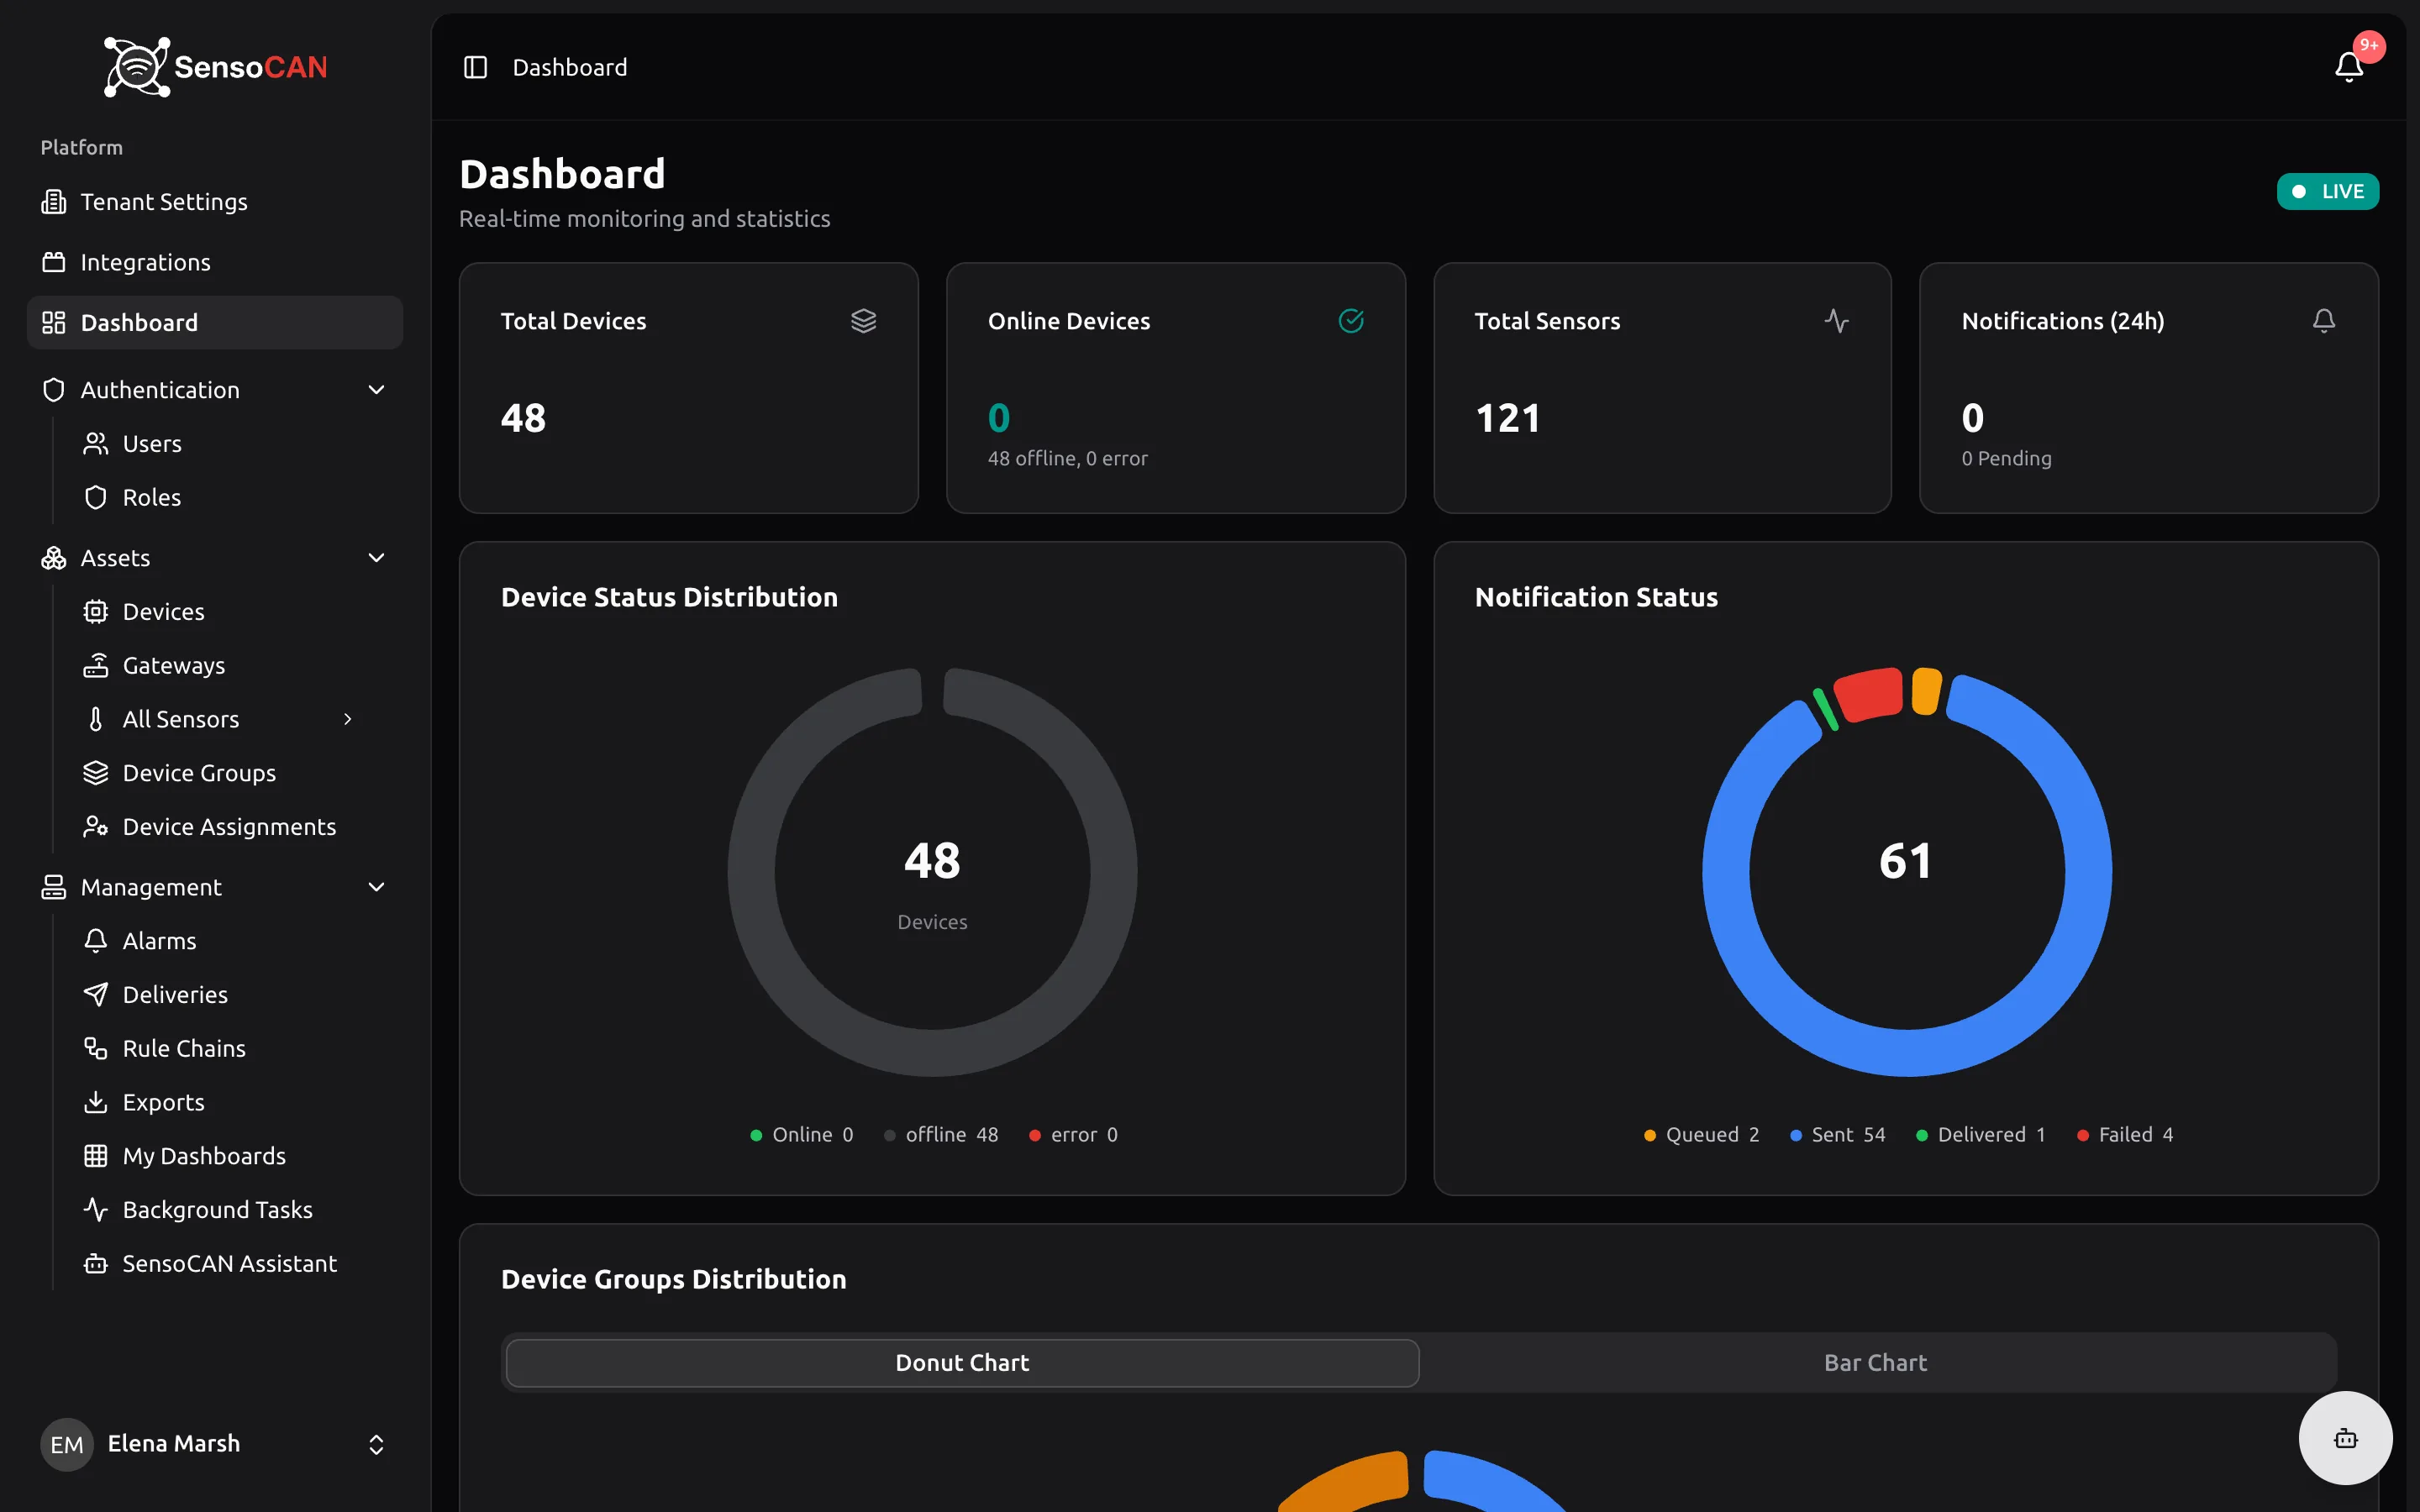Expand the All Sensors submenu arrow
The image size is (2420, 1512).
(x=348, y=719)
